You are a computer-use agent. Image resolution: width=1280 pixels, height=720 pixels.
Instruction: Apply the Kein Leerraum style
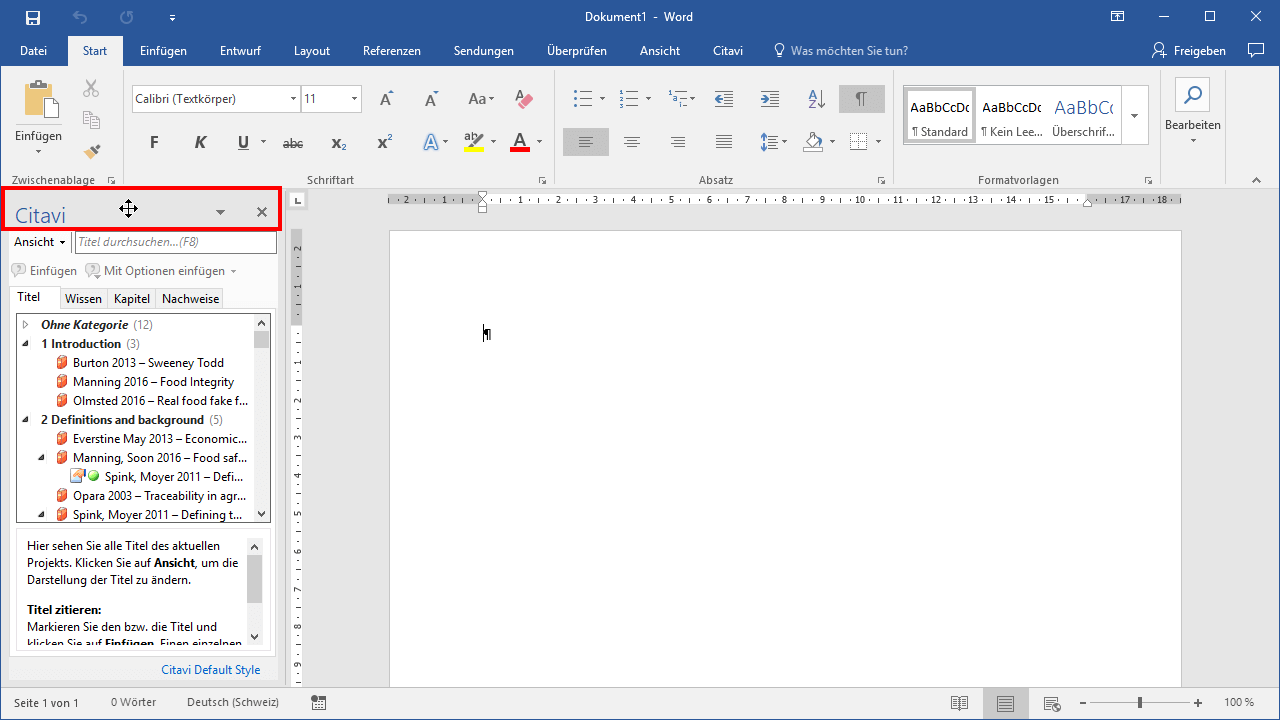click(x=1011, y=115)
